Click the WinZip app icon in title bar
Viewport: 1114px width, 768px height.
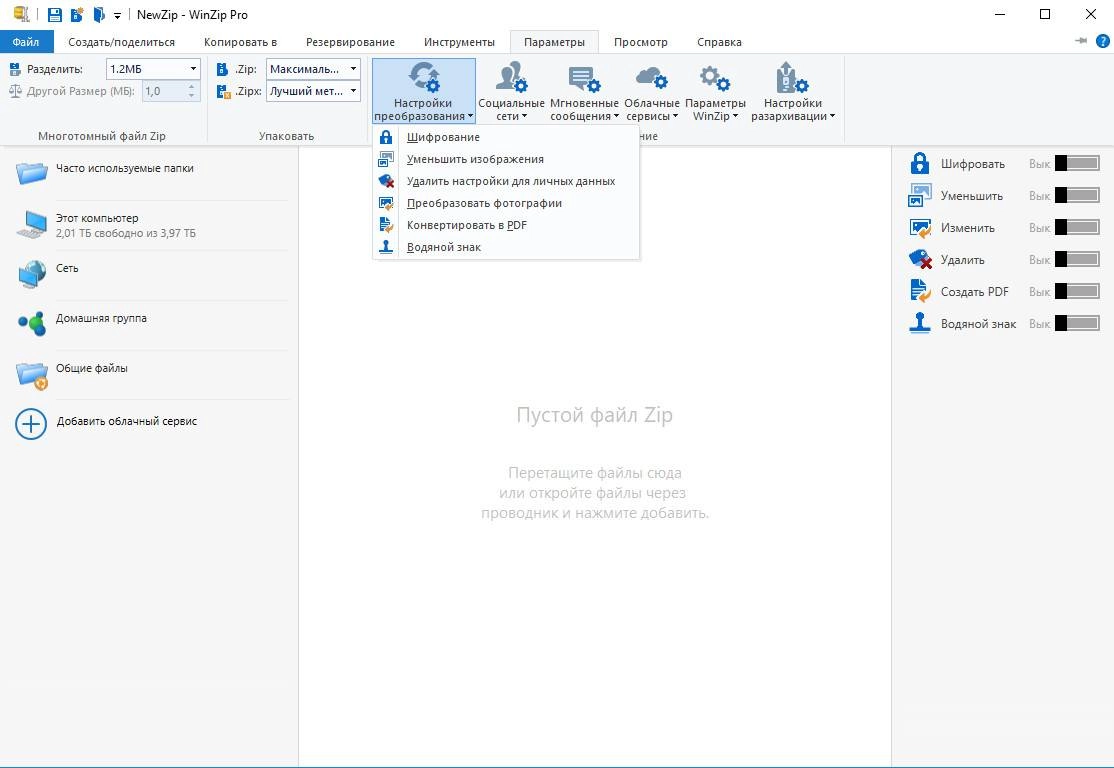click(21, 13)
